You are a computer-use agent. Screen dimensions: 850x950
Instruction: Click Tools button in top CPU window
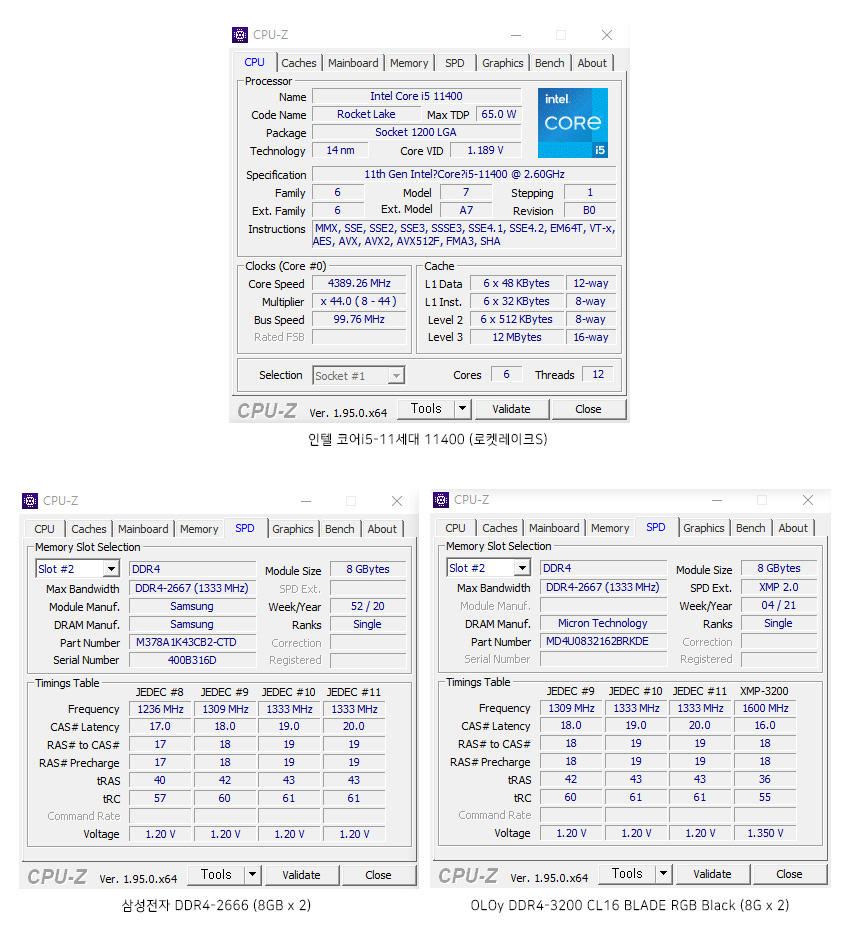426,409
